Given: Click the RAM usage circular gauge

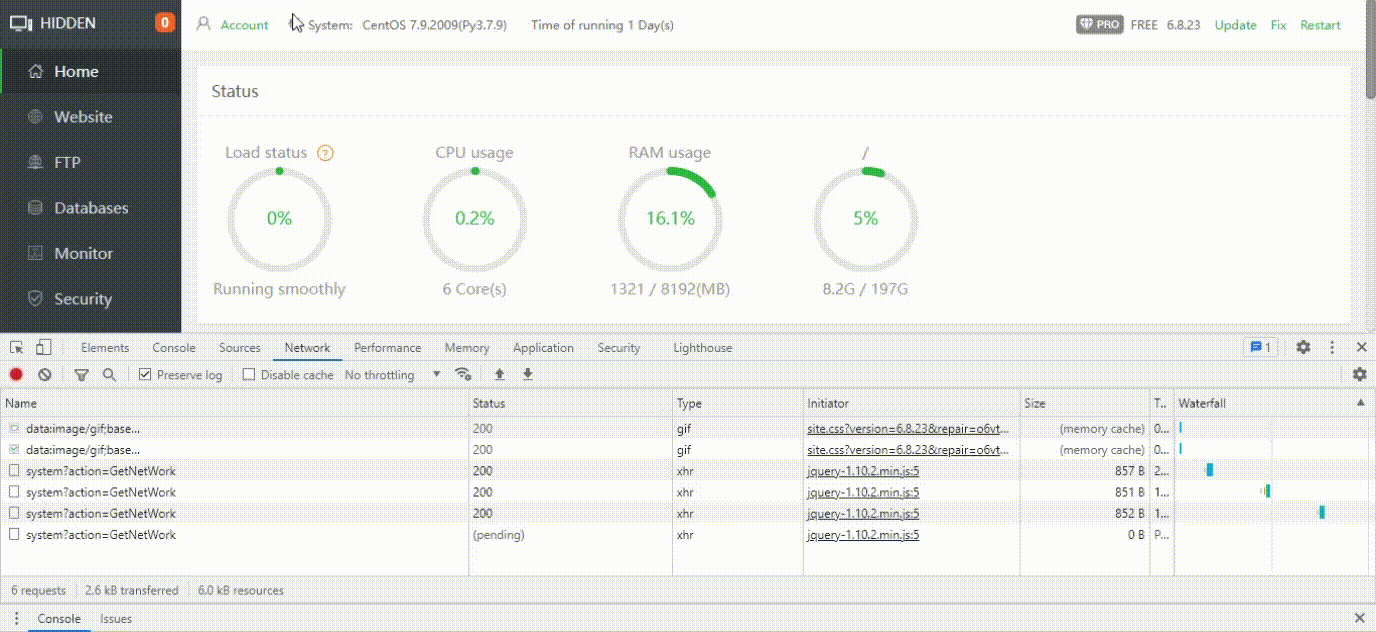Looking at the screenshot, I should click(670, 218).
